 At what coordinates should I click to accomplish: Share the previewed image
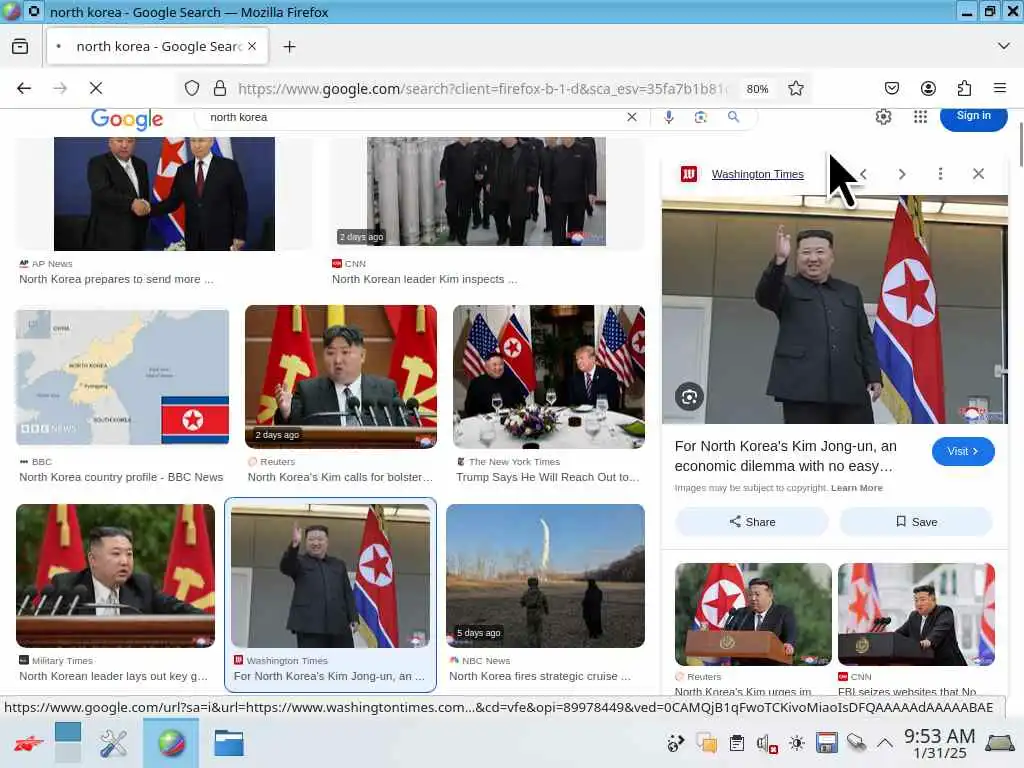pos(752,522)
